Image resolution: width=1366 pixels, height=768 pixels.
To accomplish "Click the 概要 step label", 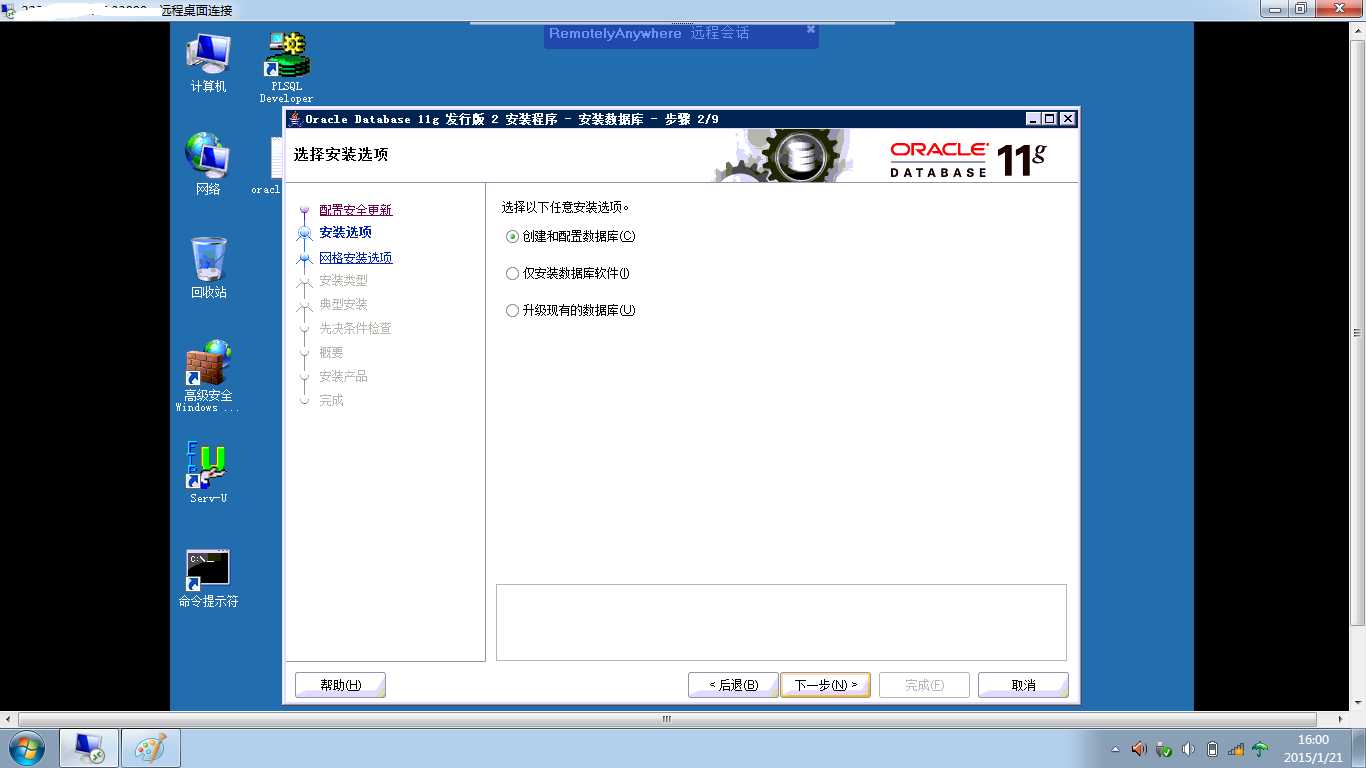I will coord(331,353).
